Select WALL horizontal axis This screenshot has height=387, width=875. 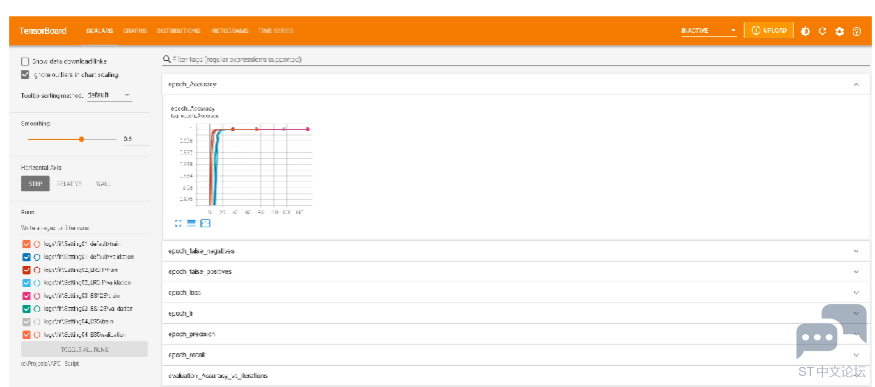[102, 183]
